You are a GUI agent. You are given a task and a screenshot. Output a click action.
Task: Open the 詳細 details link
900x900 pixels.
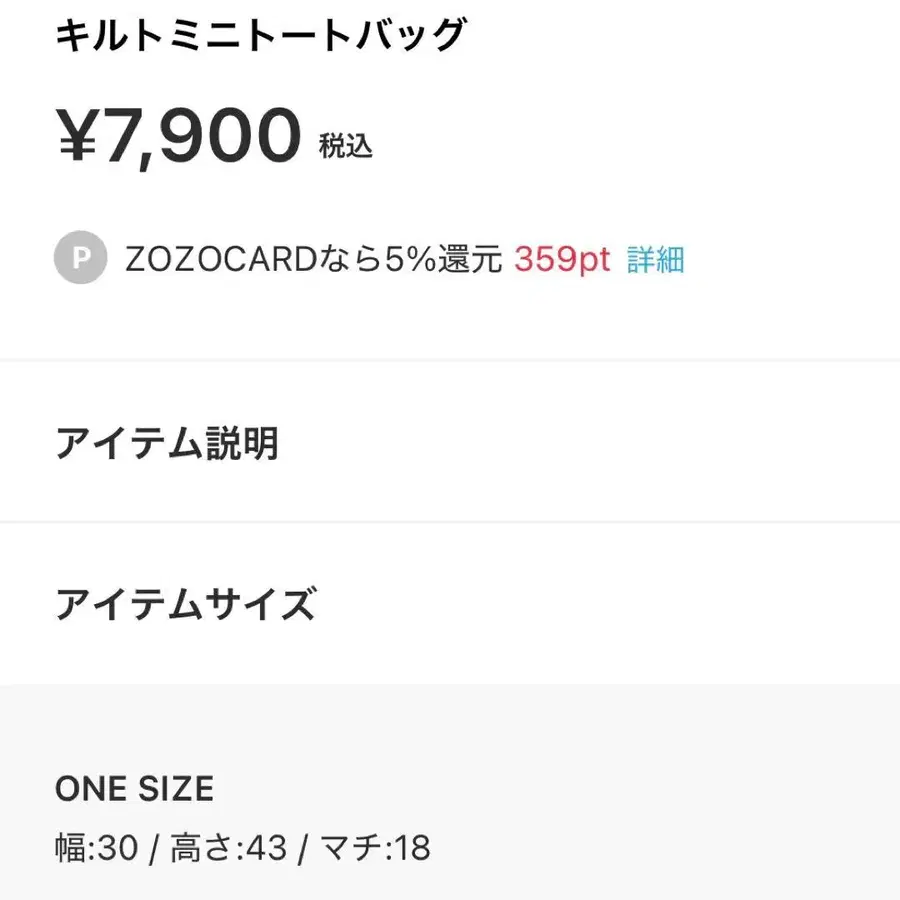pos(654,259)
